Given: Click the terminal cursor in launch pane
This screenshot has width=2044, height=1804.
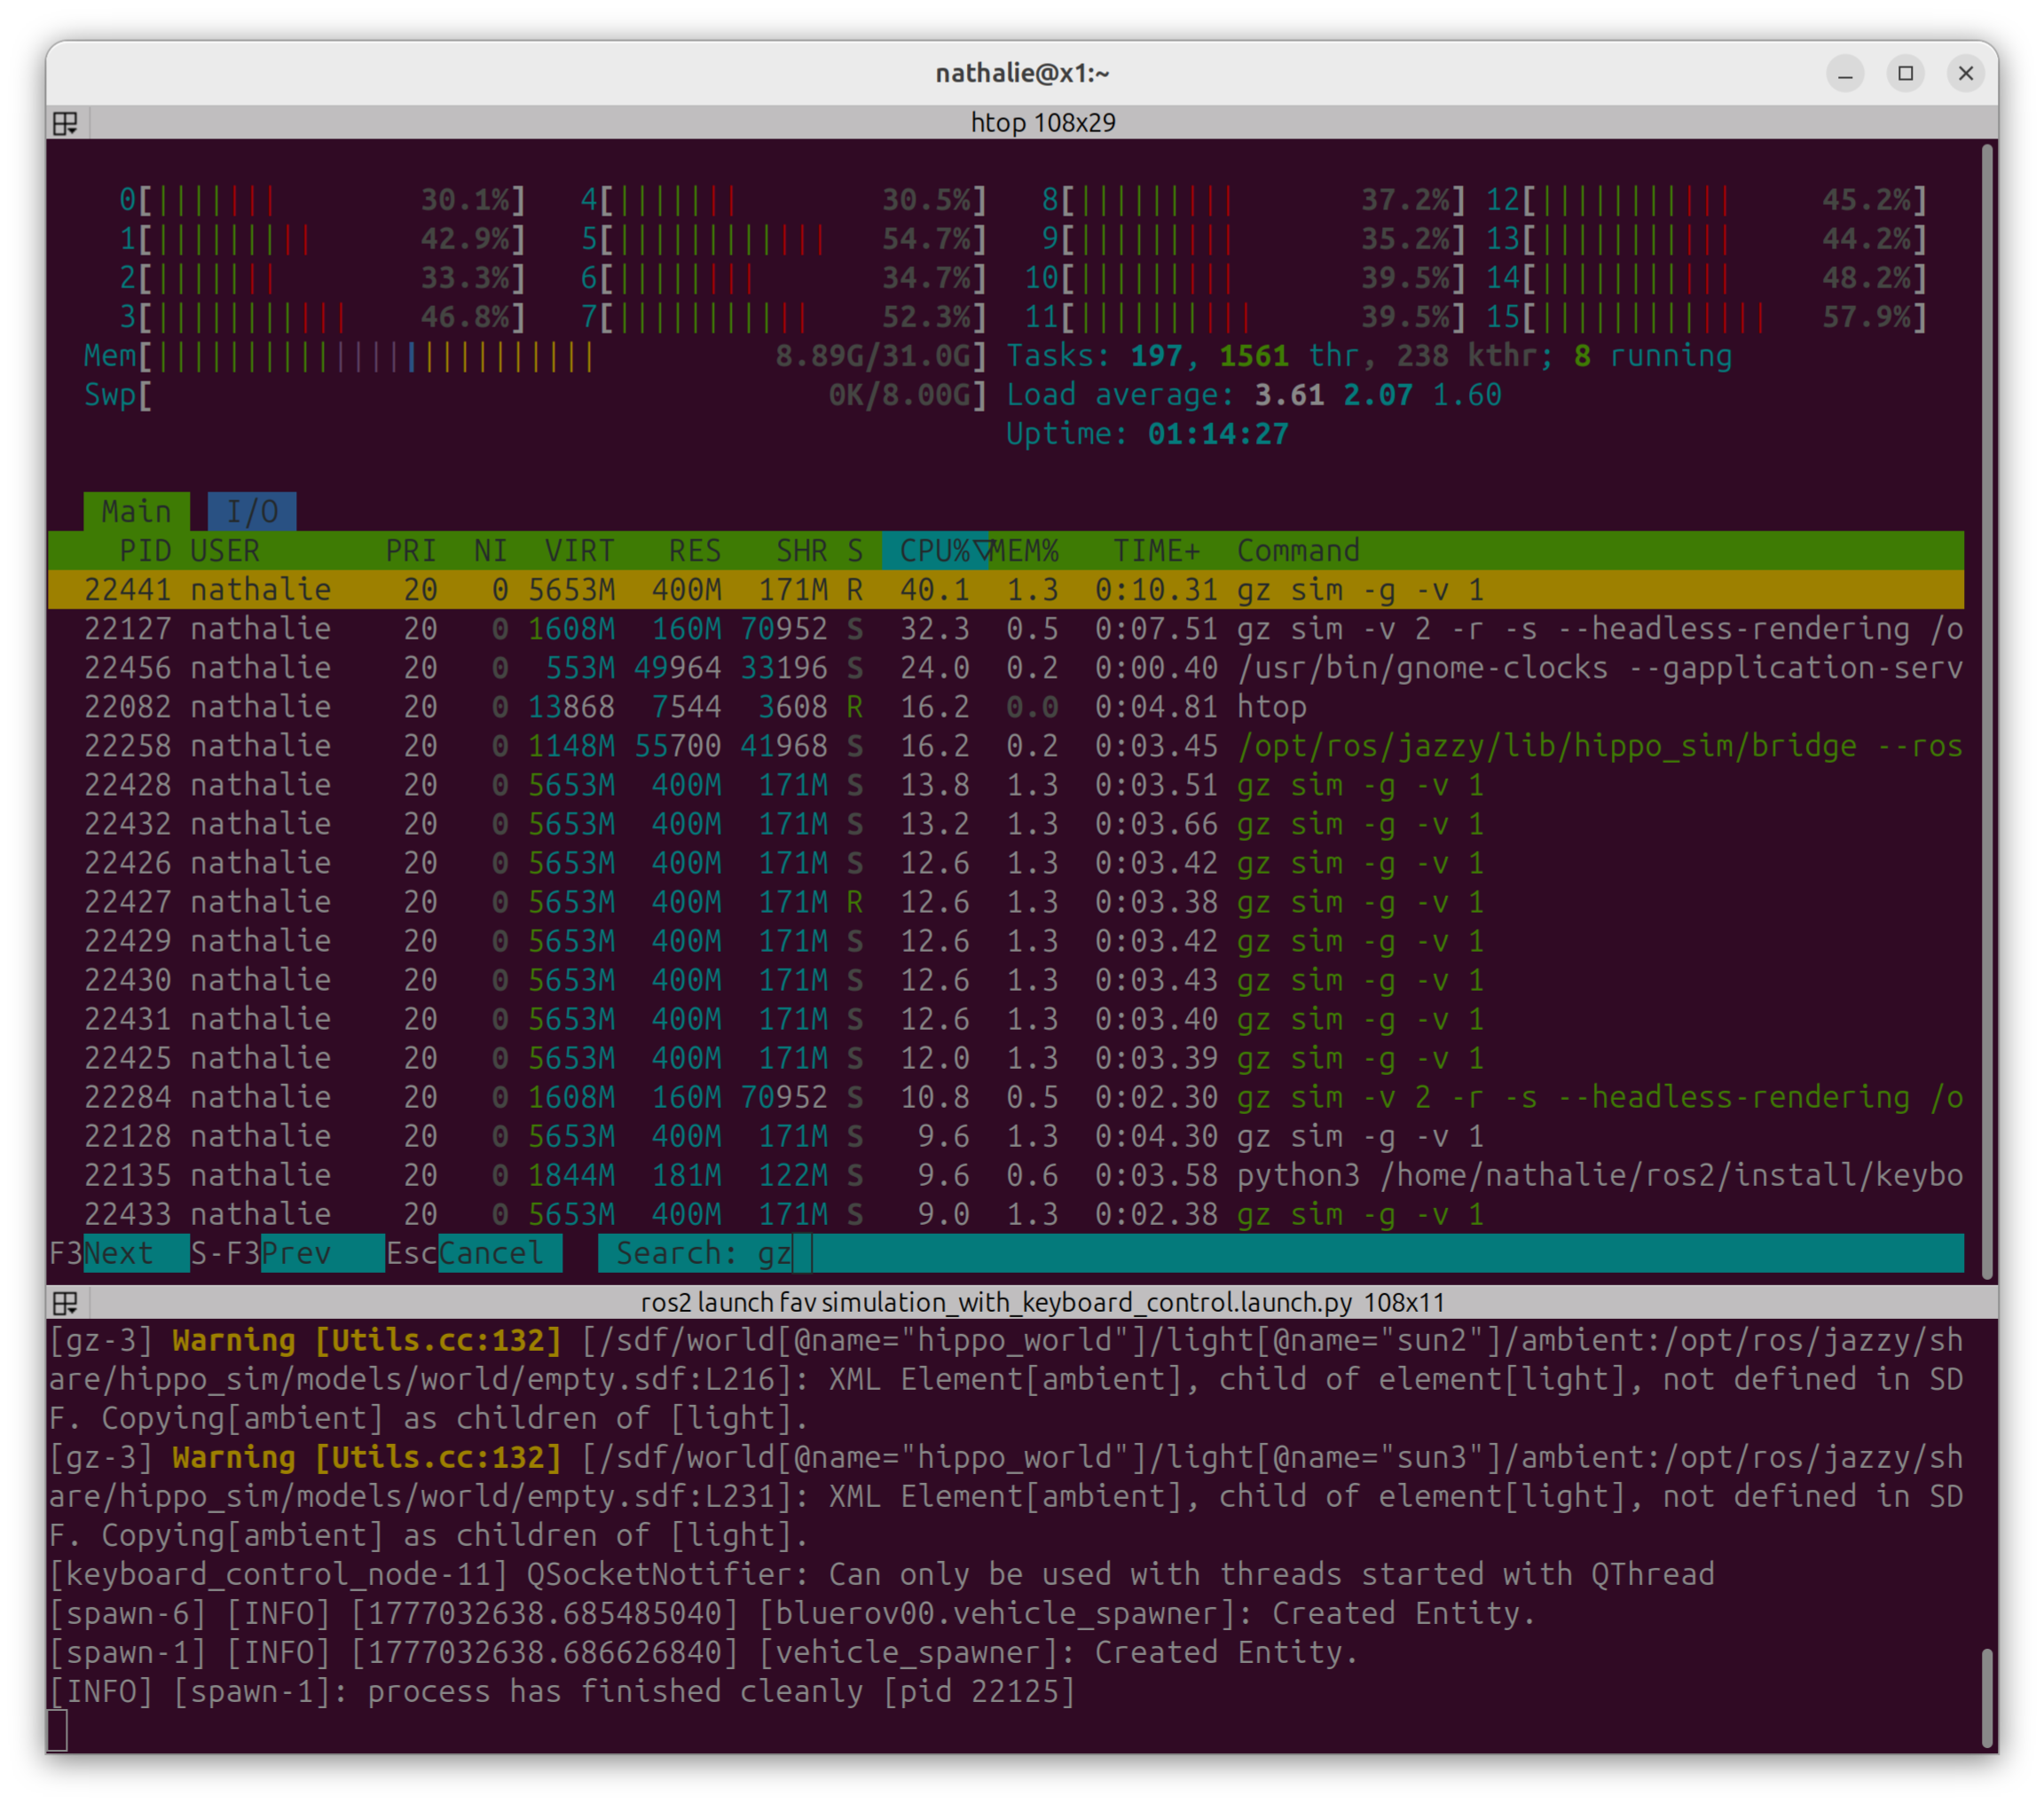Looking at the screenshot, I should (x=58, y=1730).
